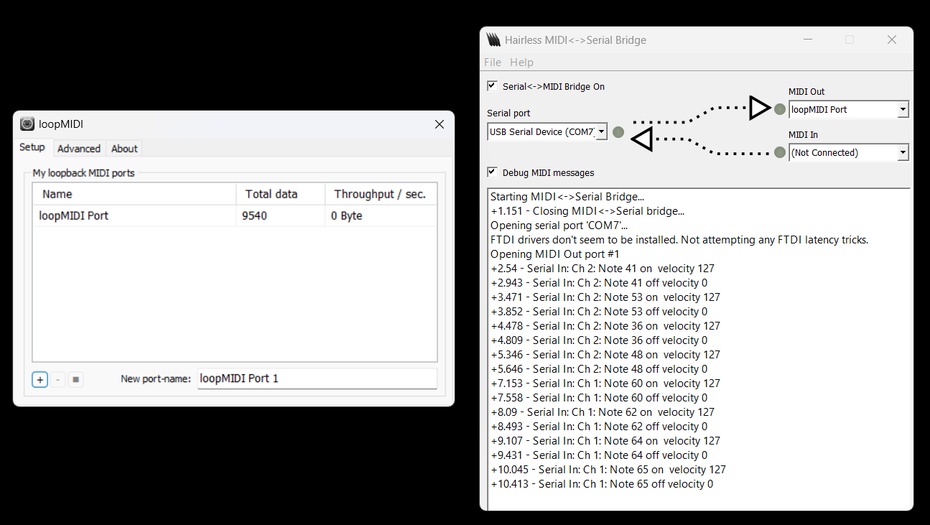Click the log line 'Note 48 off velocity 0'
The image size is (930, 525).
tap(599, 369)
